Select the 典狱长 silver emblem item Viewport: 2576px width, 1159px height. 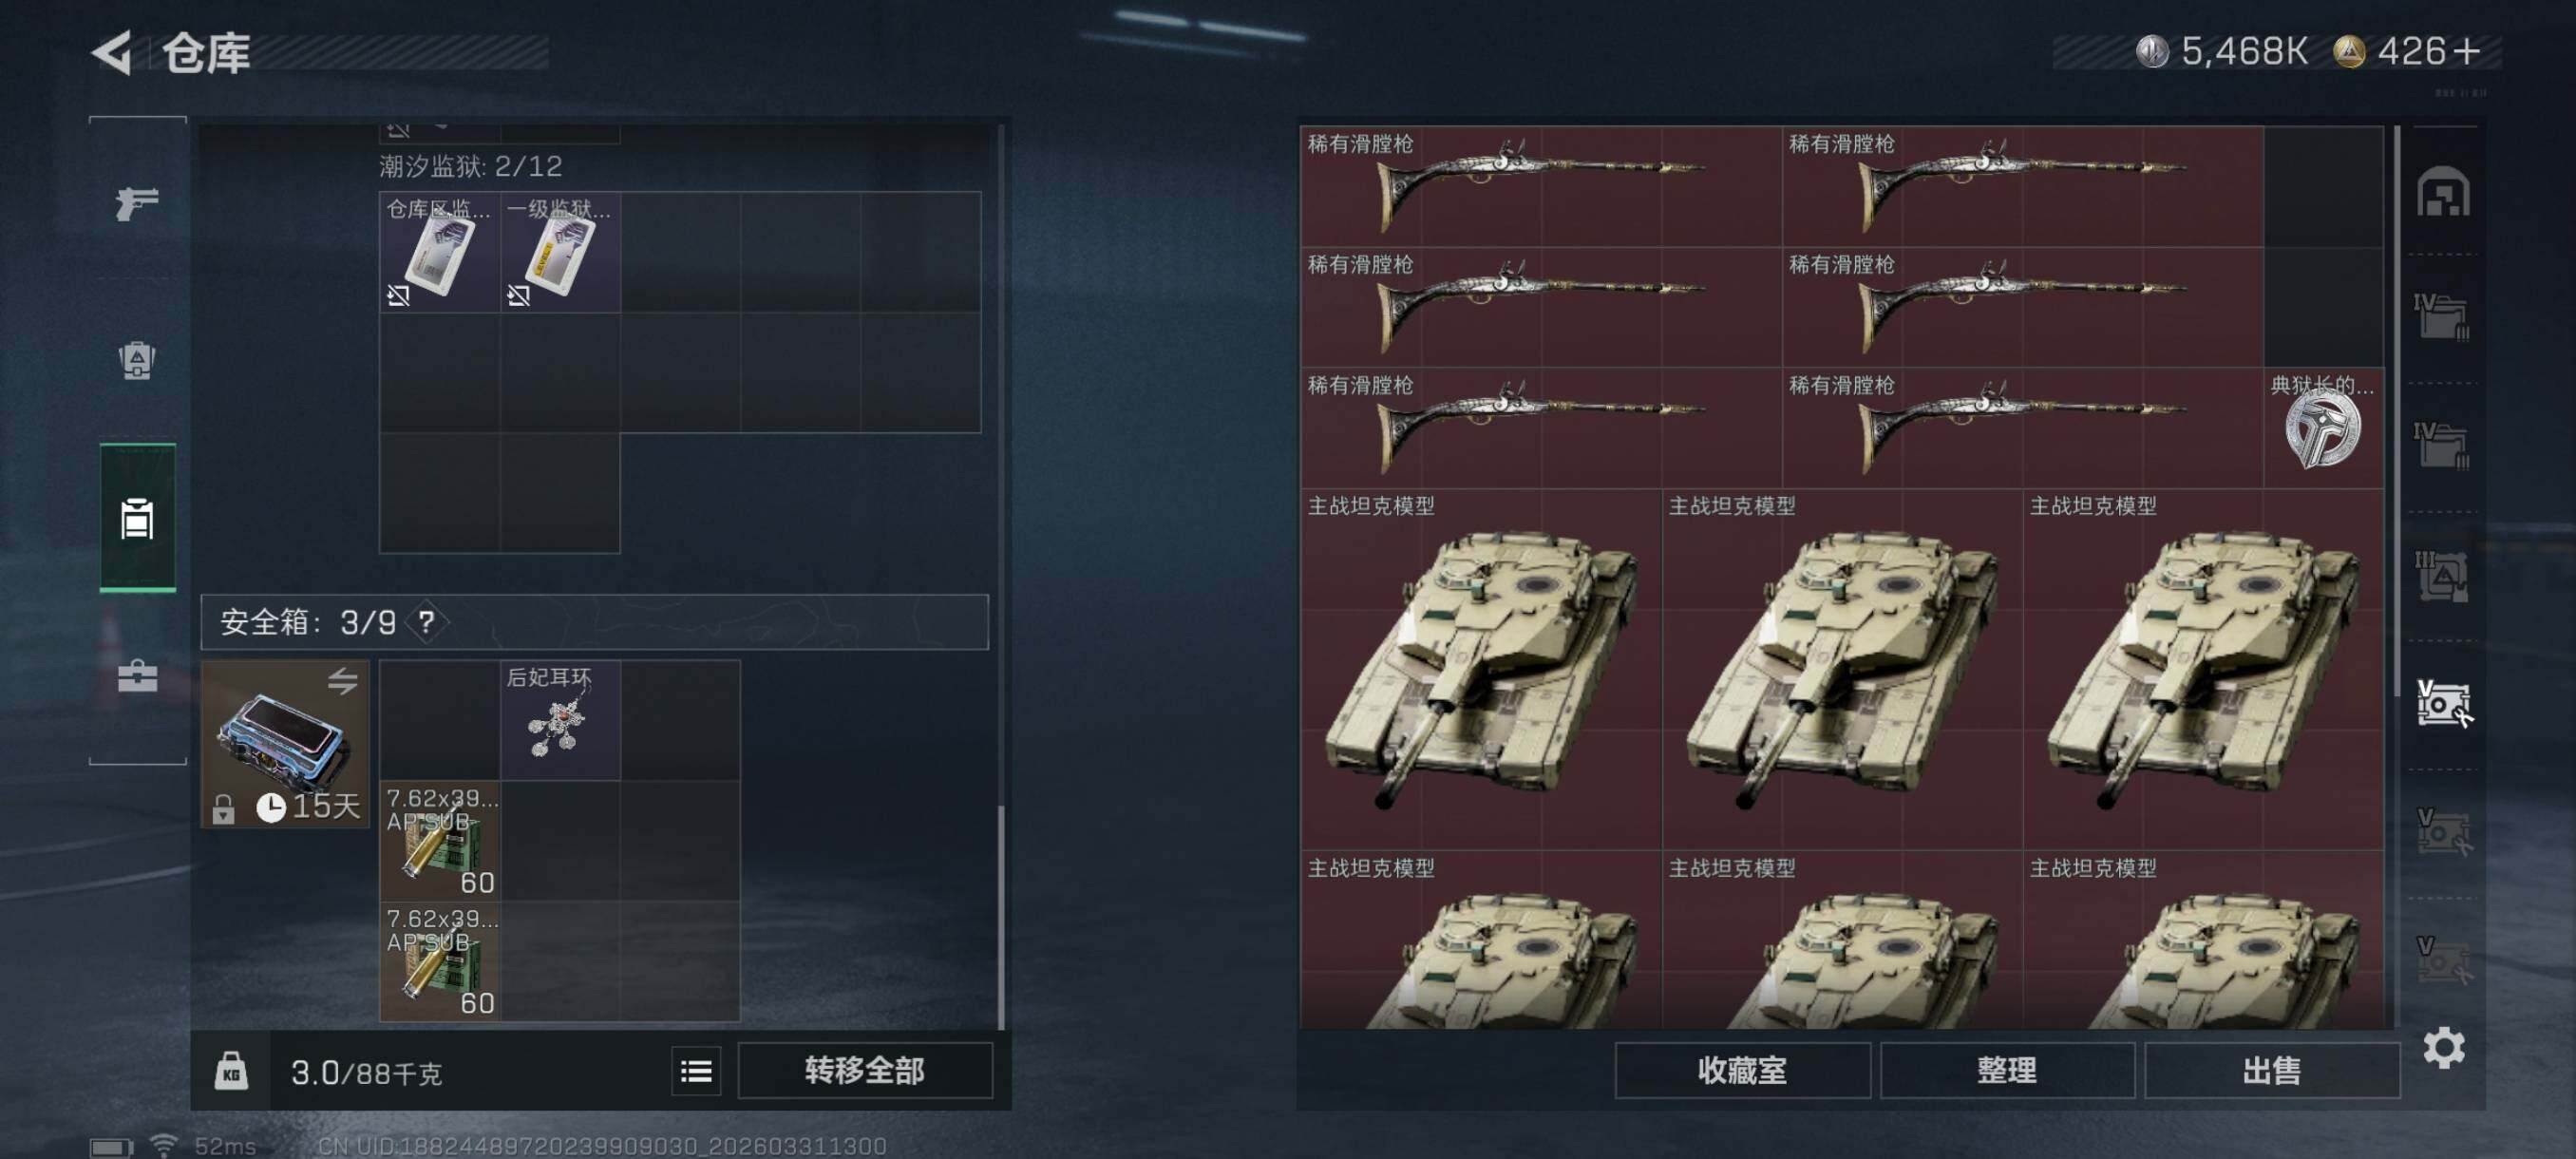2323,428
